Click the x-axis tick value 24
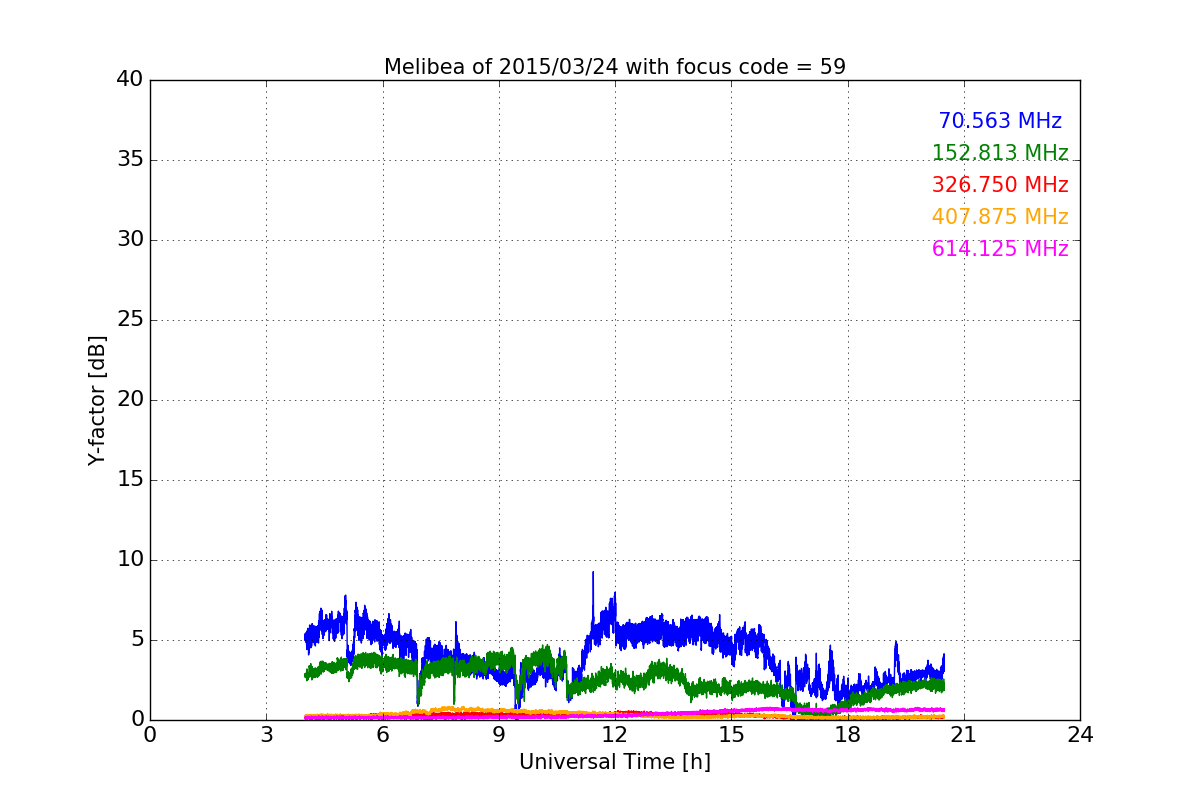 pyautogui.click(x=1080, y=735)
